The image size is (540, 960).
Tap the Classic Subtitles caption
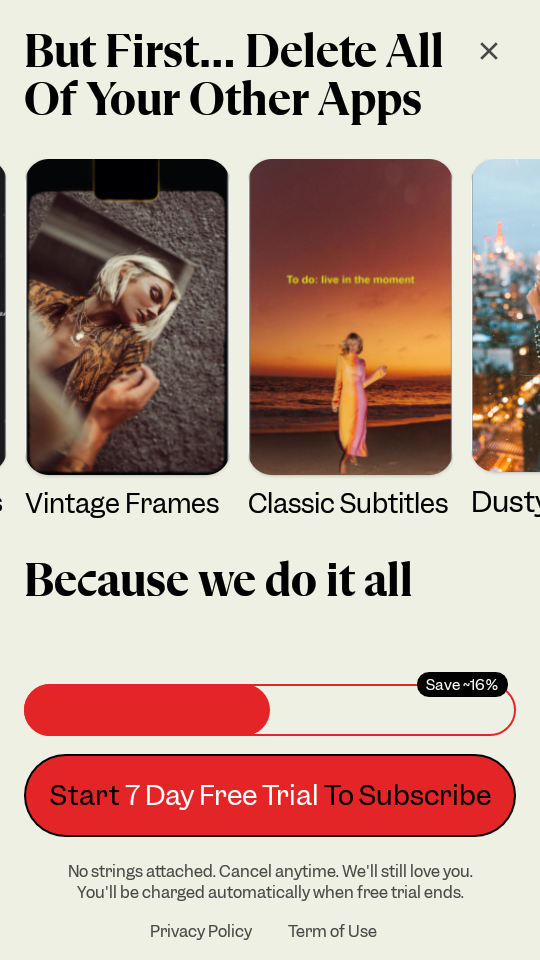pos(348,504)
